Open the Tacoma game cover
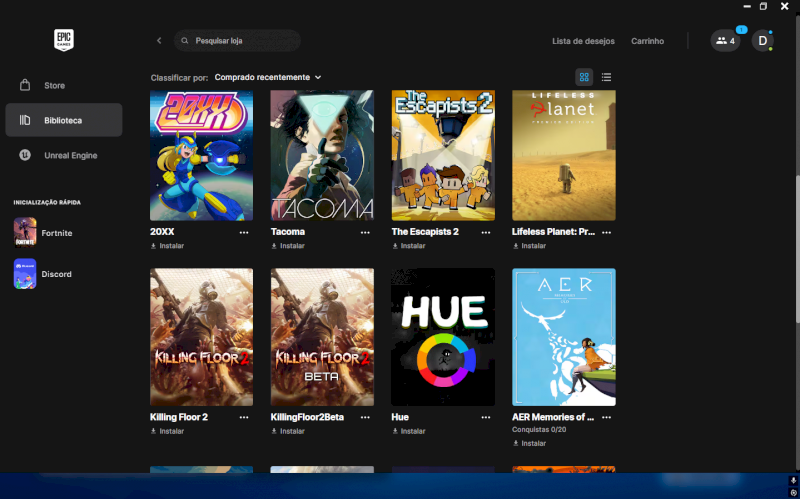Image resolution: width=800 pixels, height=499 pixels. pyautogui.click(x=322, y=155)
